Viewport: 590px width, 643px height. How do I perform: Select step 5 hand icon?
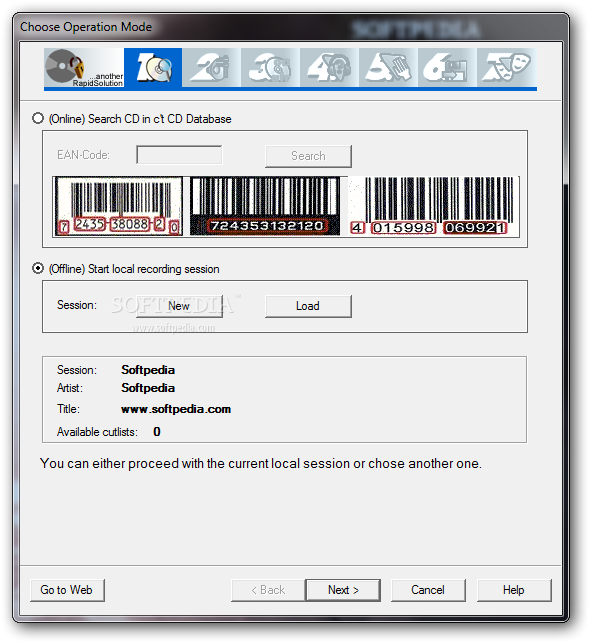388,68
